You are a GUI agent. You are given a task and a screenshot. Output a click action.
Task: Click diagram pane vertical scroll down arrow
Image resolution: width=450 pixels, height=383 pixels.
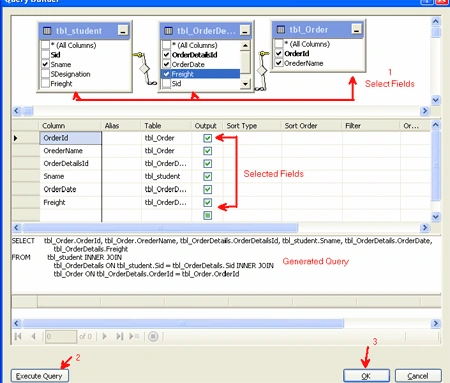tap(436, 100)
